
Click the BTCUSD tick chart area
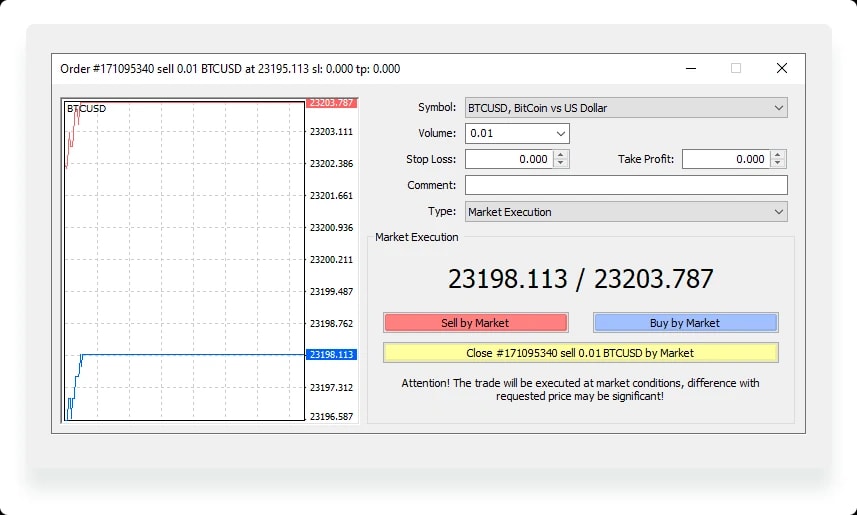click(x=184, y=261)
